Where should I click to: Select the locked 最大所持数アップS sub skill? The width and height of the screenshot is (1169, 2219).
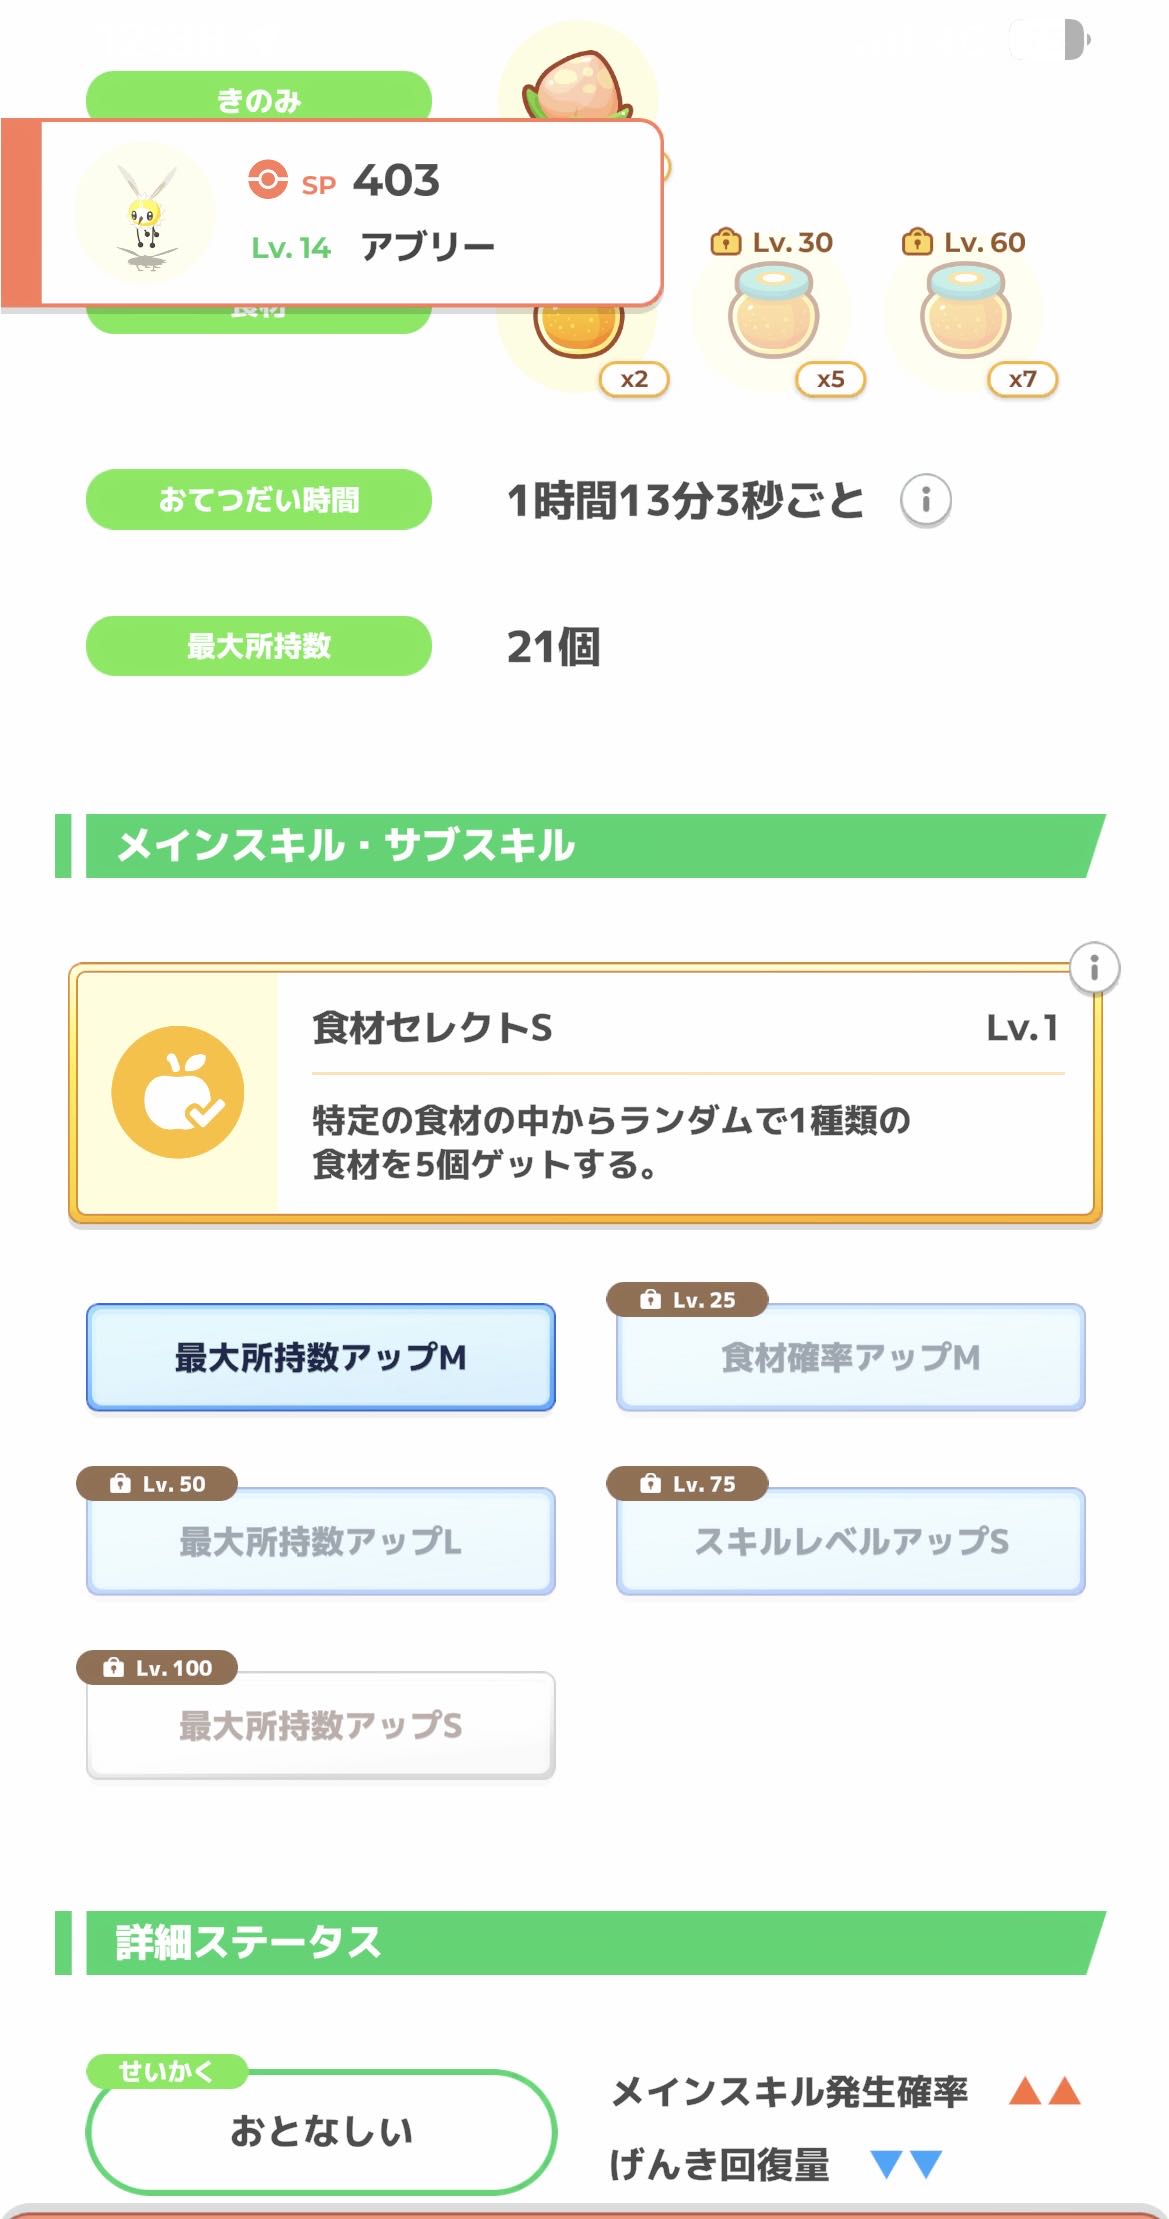pos(320,1725)
